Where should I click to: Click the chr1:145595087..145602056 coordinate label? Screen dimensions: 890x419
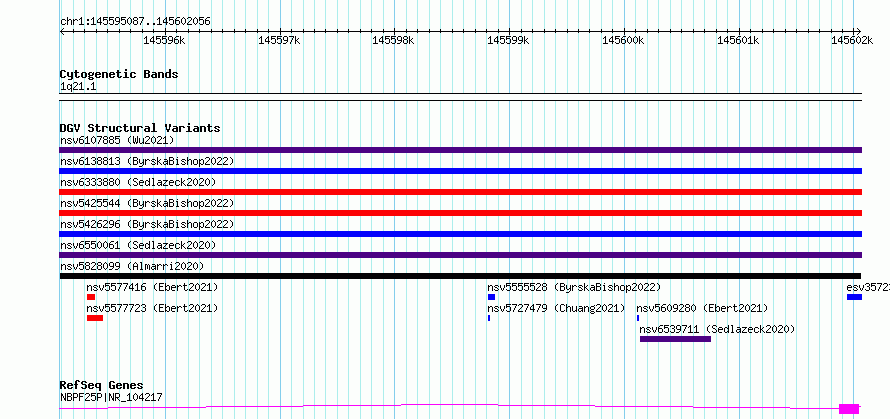pyautogui.click(x=135, y=22)
